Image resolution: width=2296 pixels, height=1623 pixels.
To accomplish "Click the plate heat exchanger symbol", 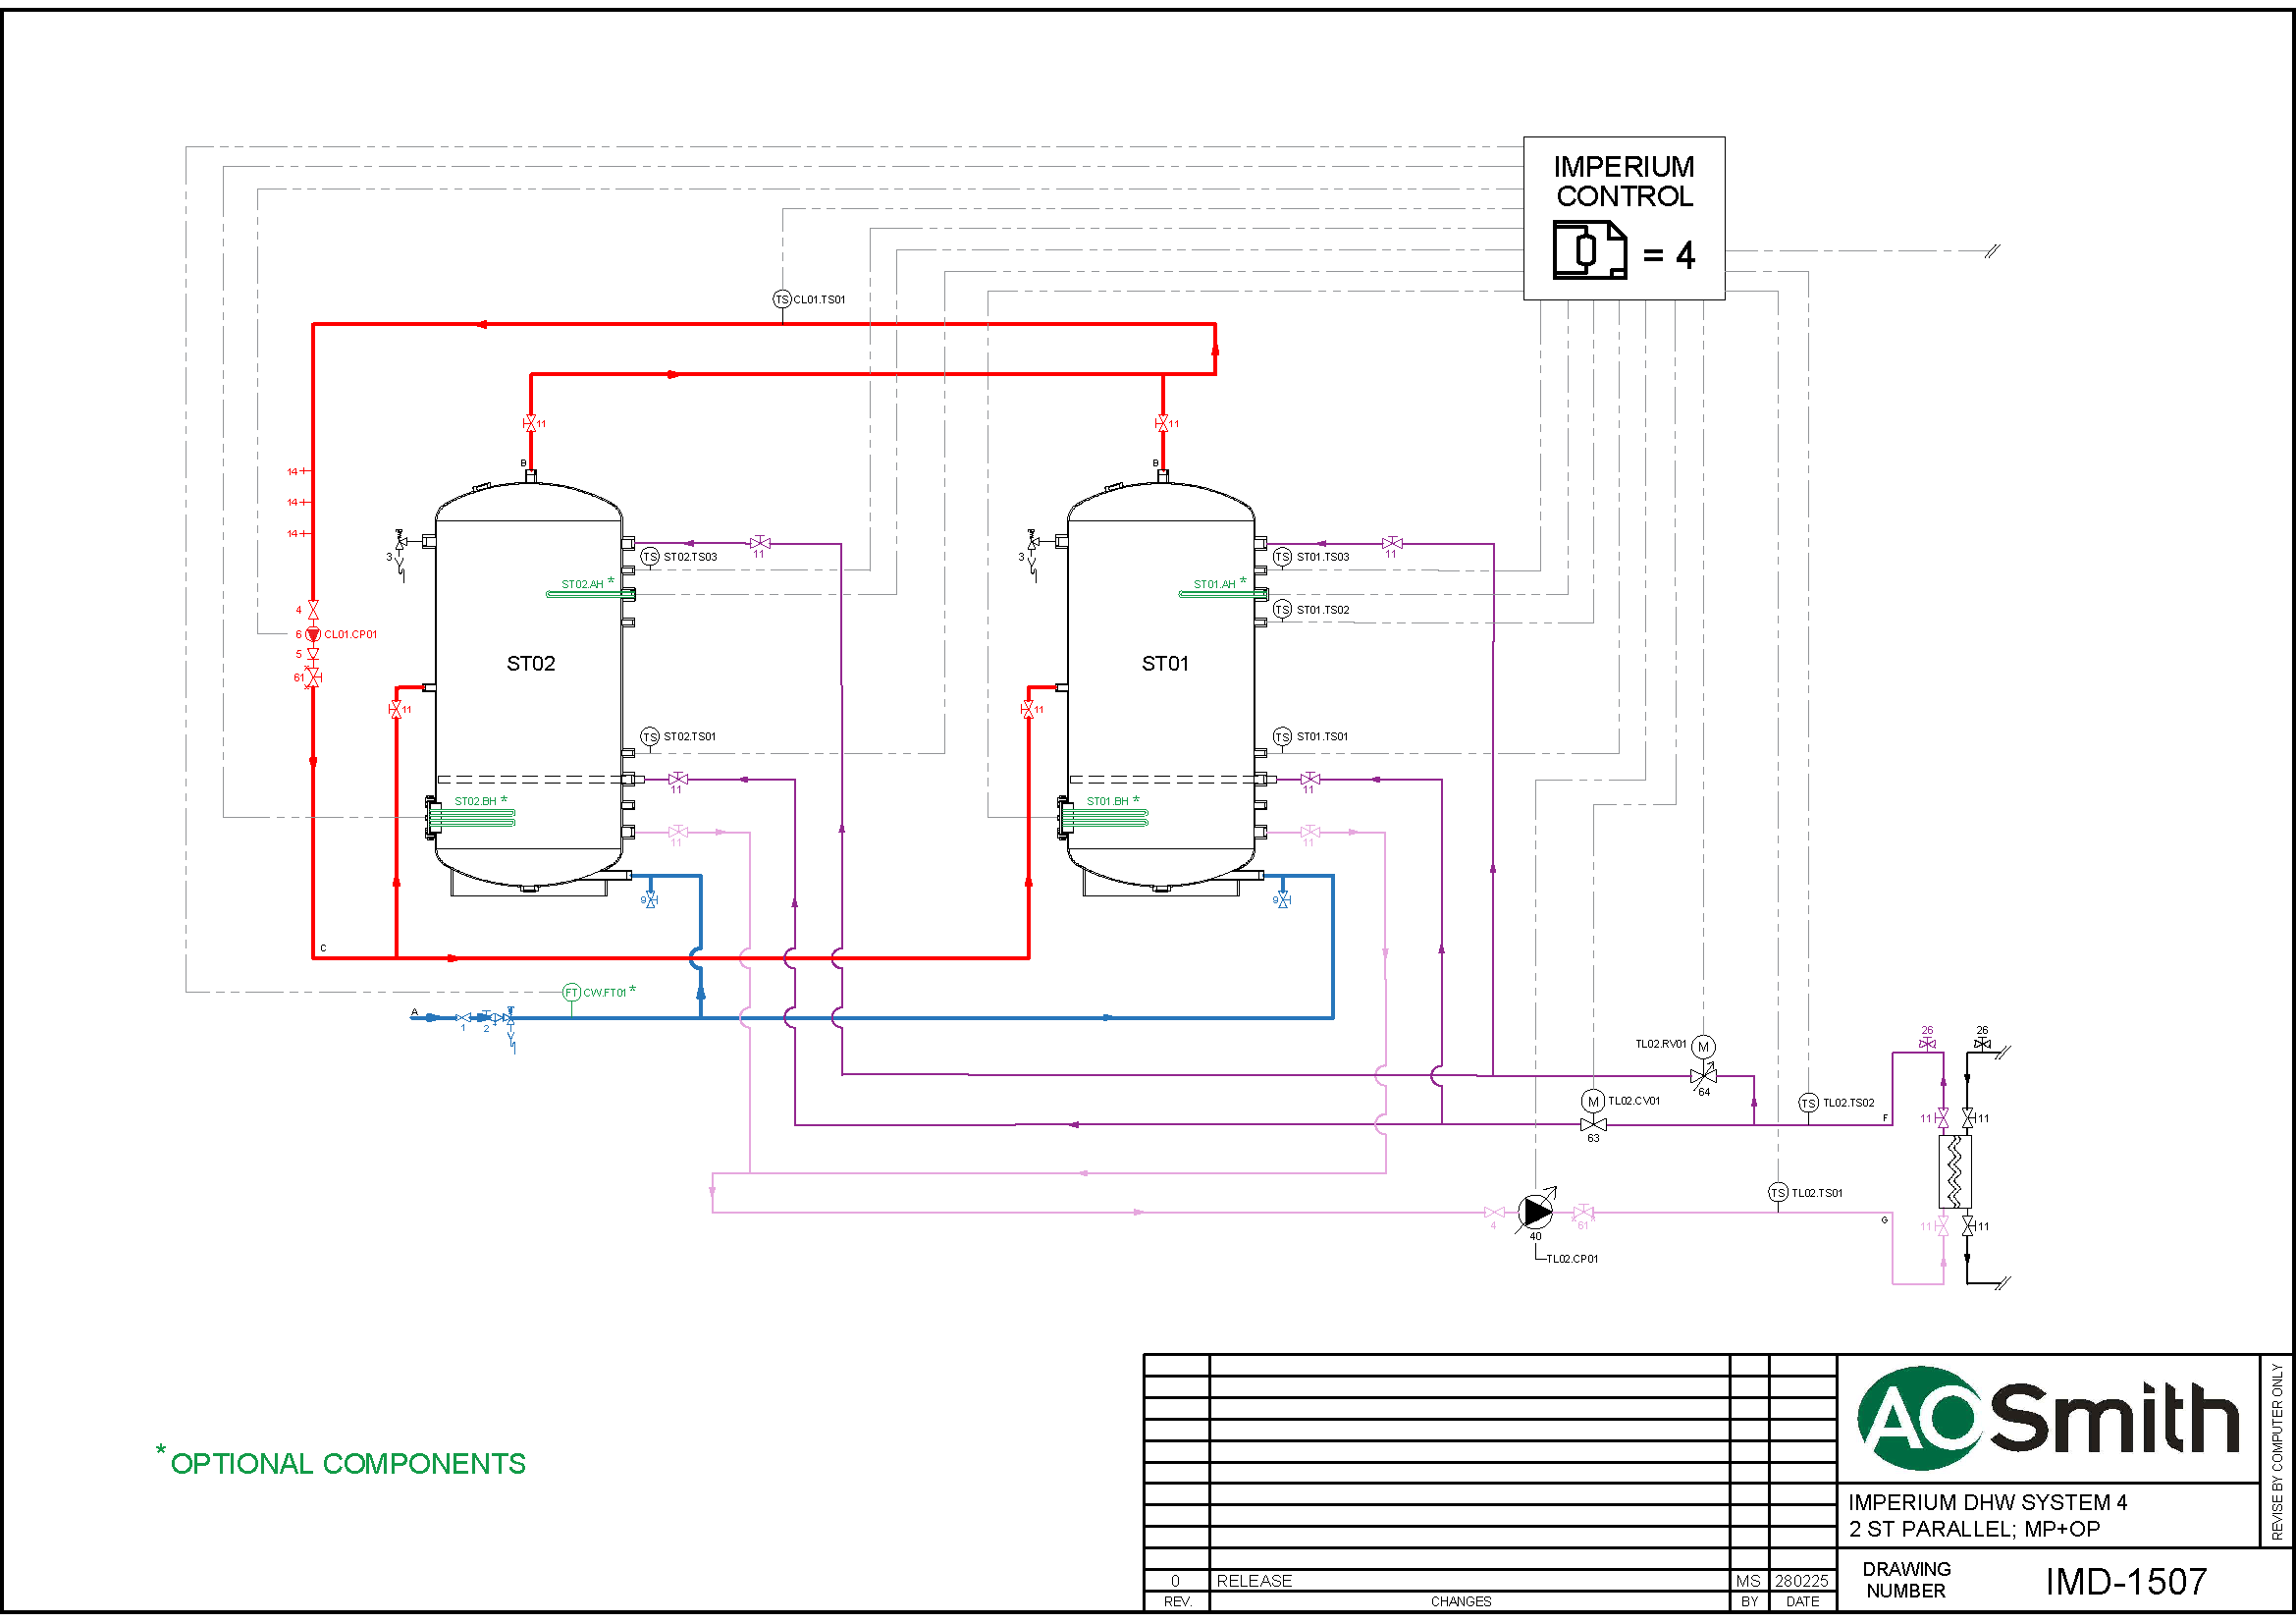I will pos(1954,1172).
